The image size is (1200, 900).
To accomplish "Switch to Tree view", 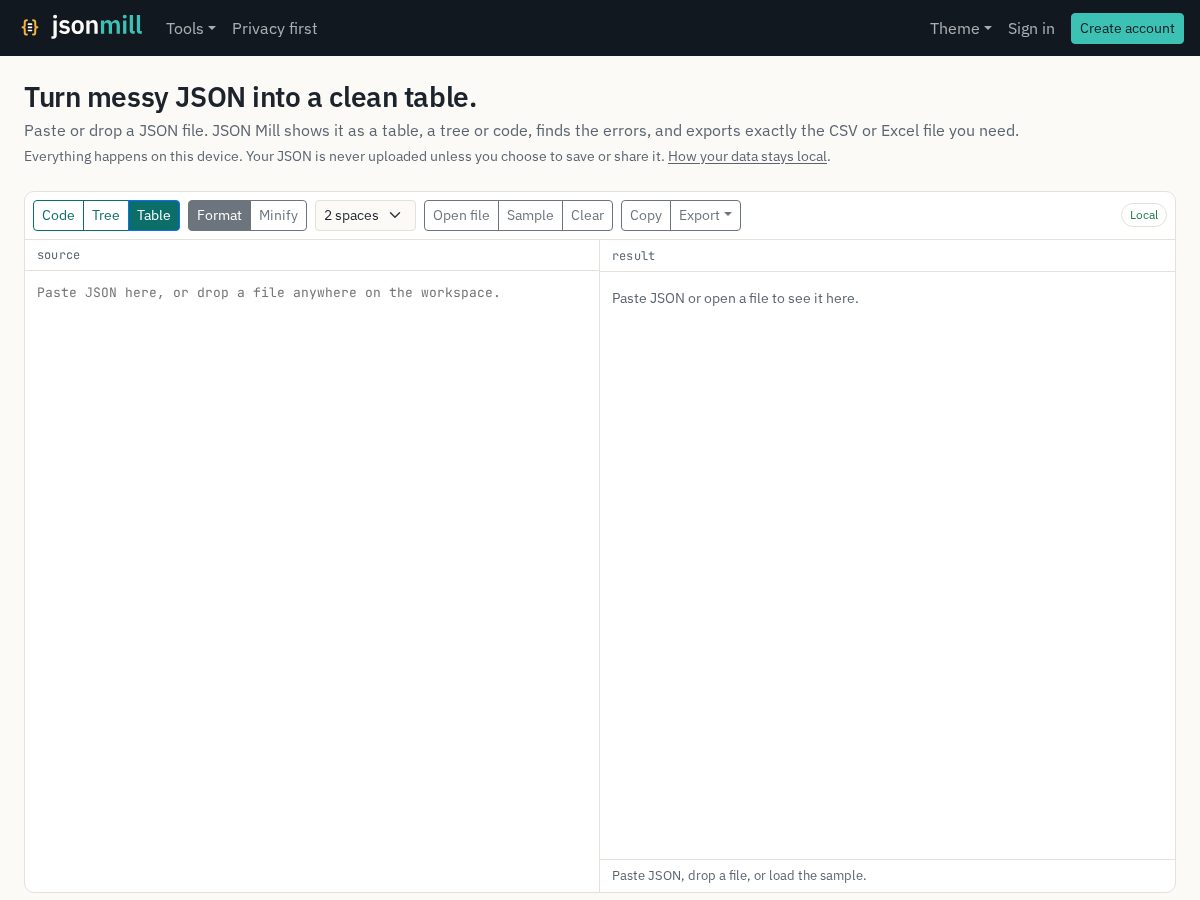I will 106,215.
